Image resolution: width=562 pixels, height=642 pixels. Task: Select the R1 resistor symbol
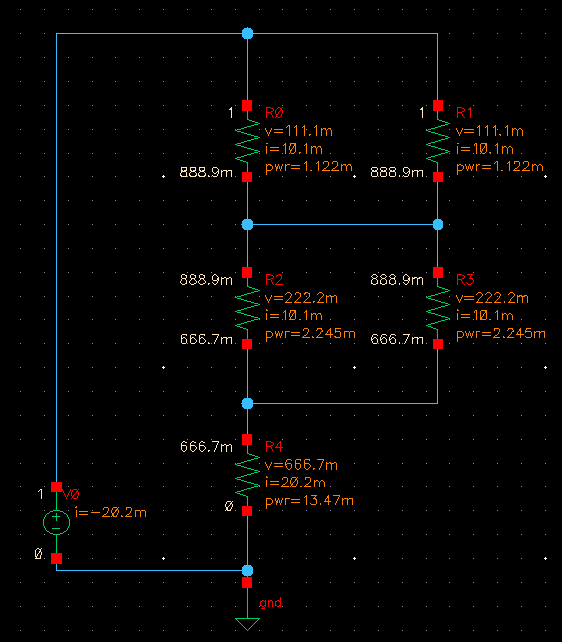tap(438, 141)
